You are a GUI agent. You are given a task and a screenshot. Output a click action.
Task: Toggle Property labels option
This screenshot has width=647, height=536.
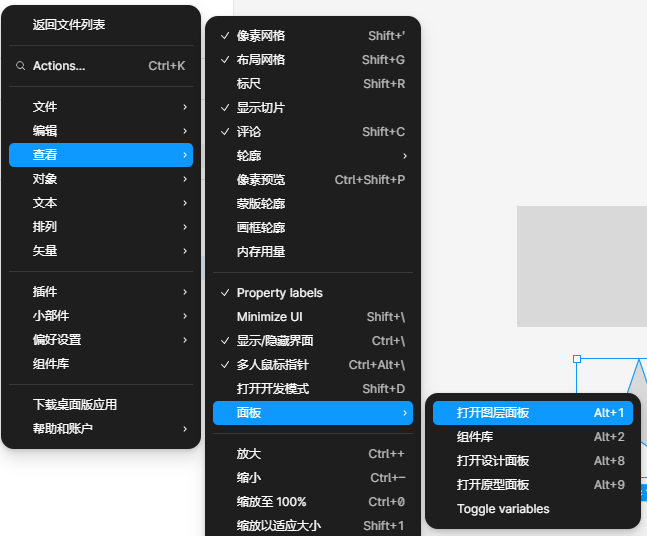click(313, 293)
